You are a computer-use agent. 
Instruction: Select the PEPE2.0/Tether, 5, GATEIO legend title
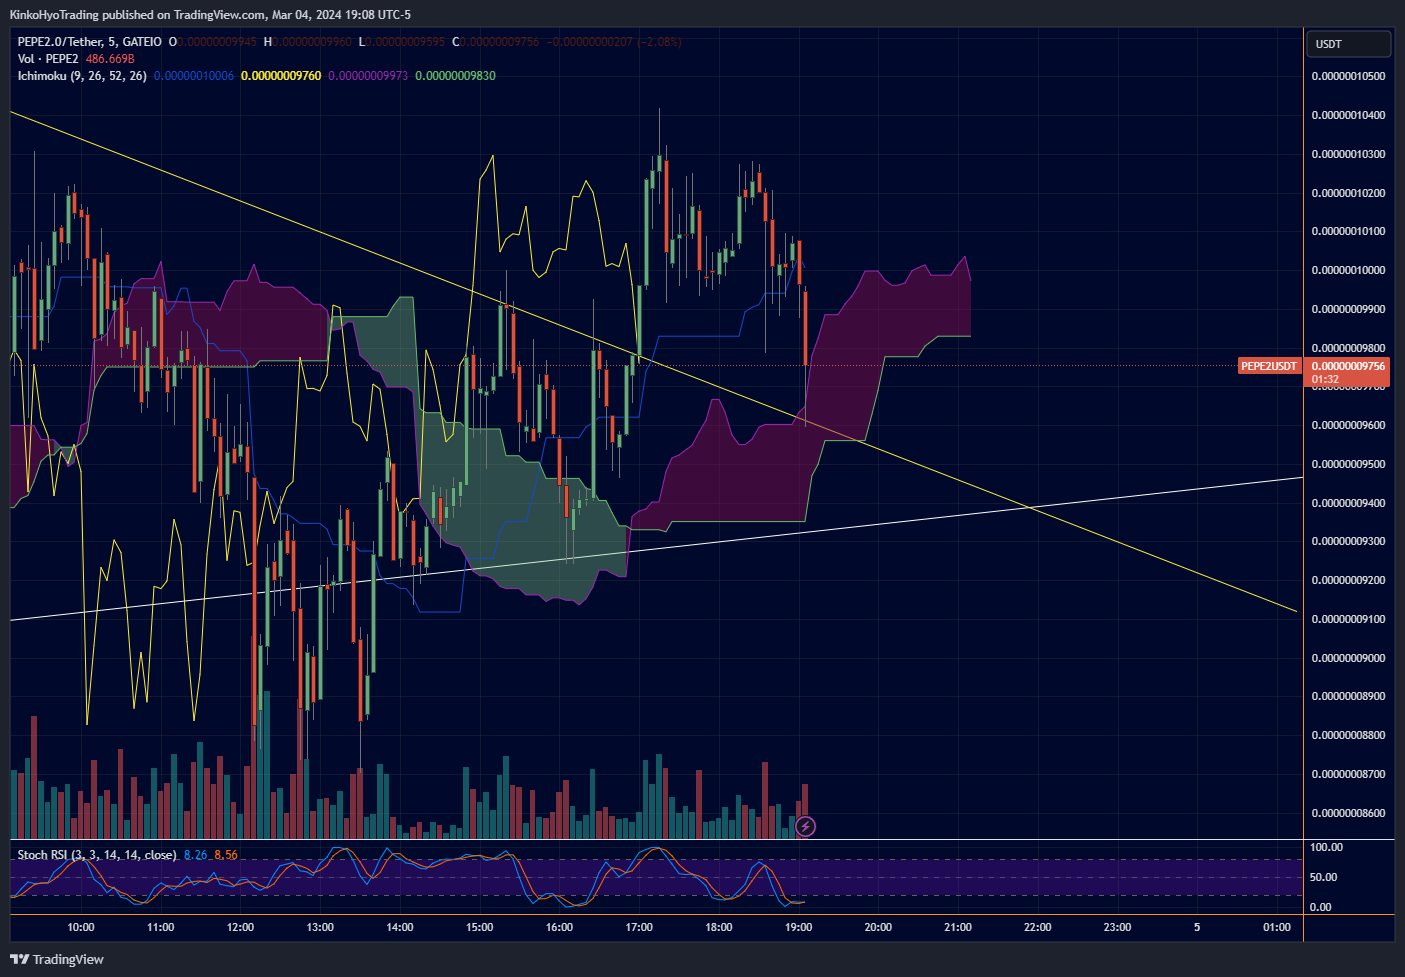click(x=89, y=42)
